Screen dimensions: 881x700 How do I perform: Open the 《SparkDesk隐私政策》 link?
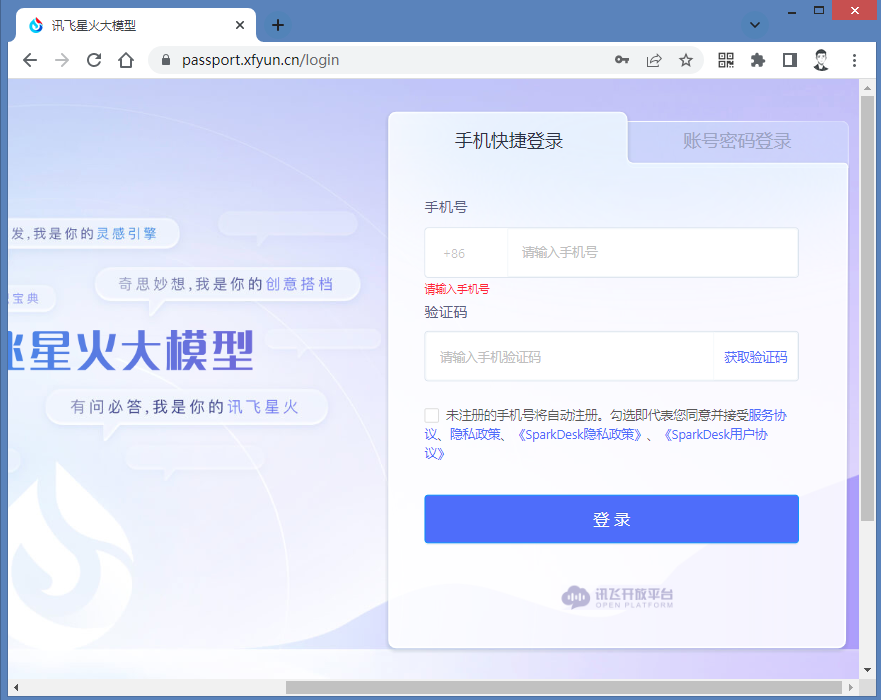580,435
